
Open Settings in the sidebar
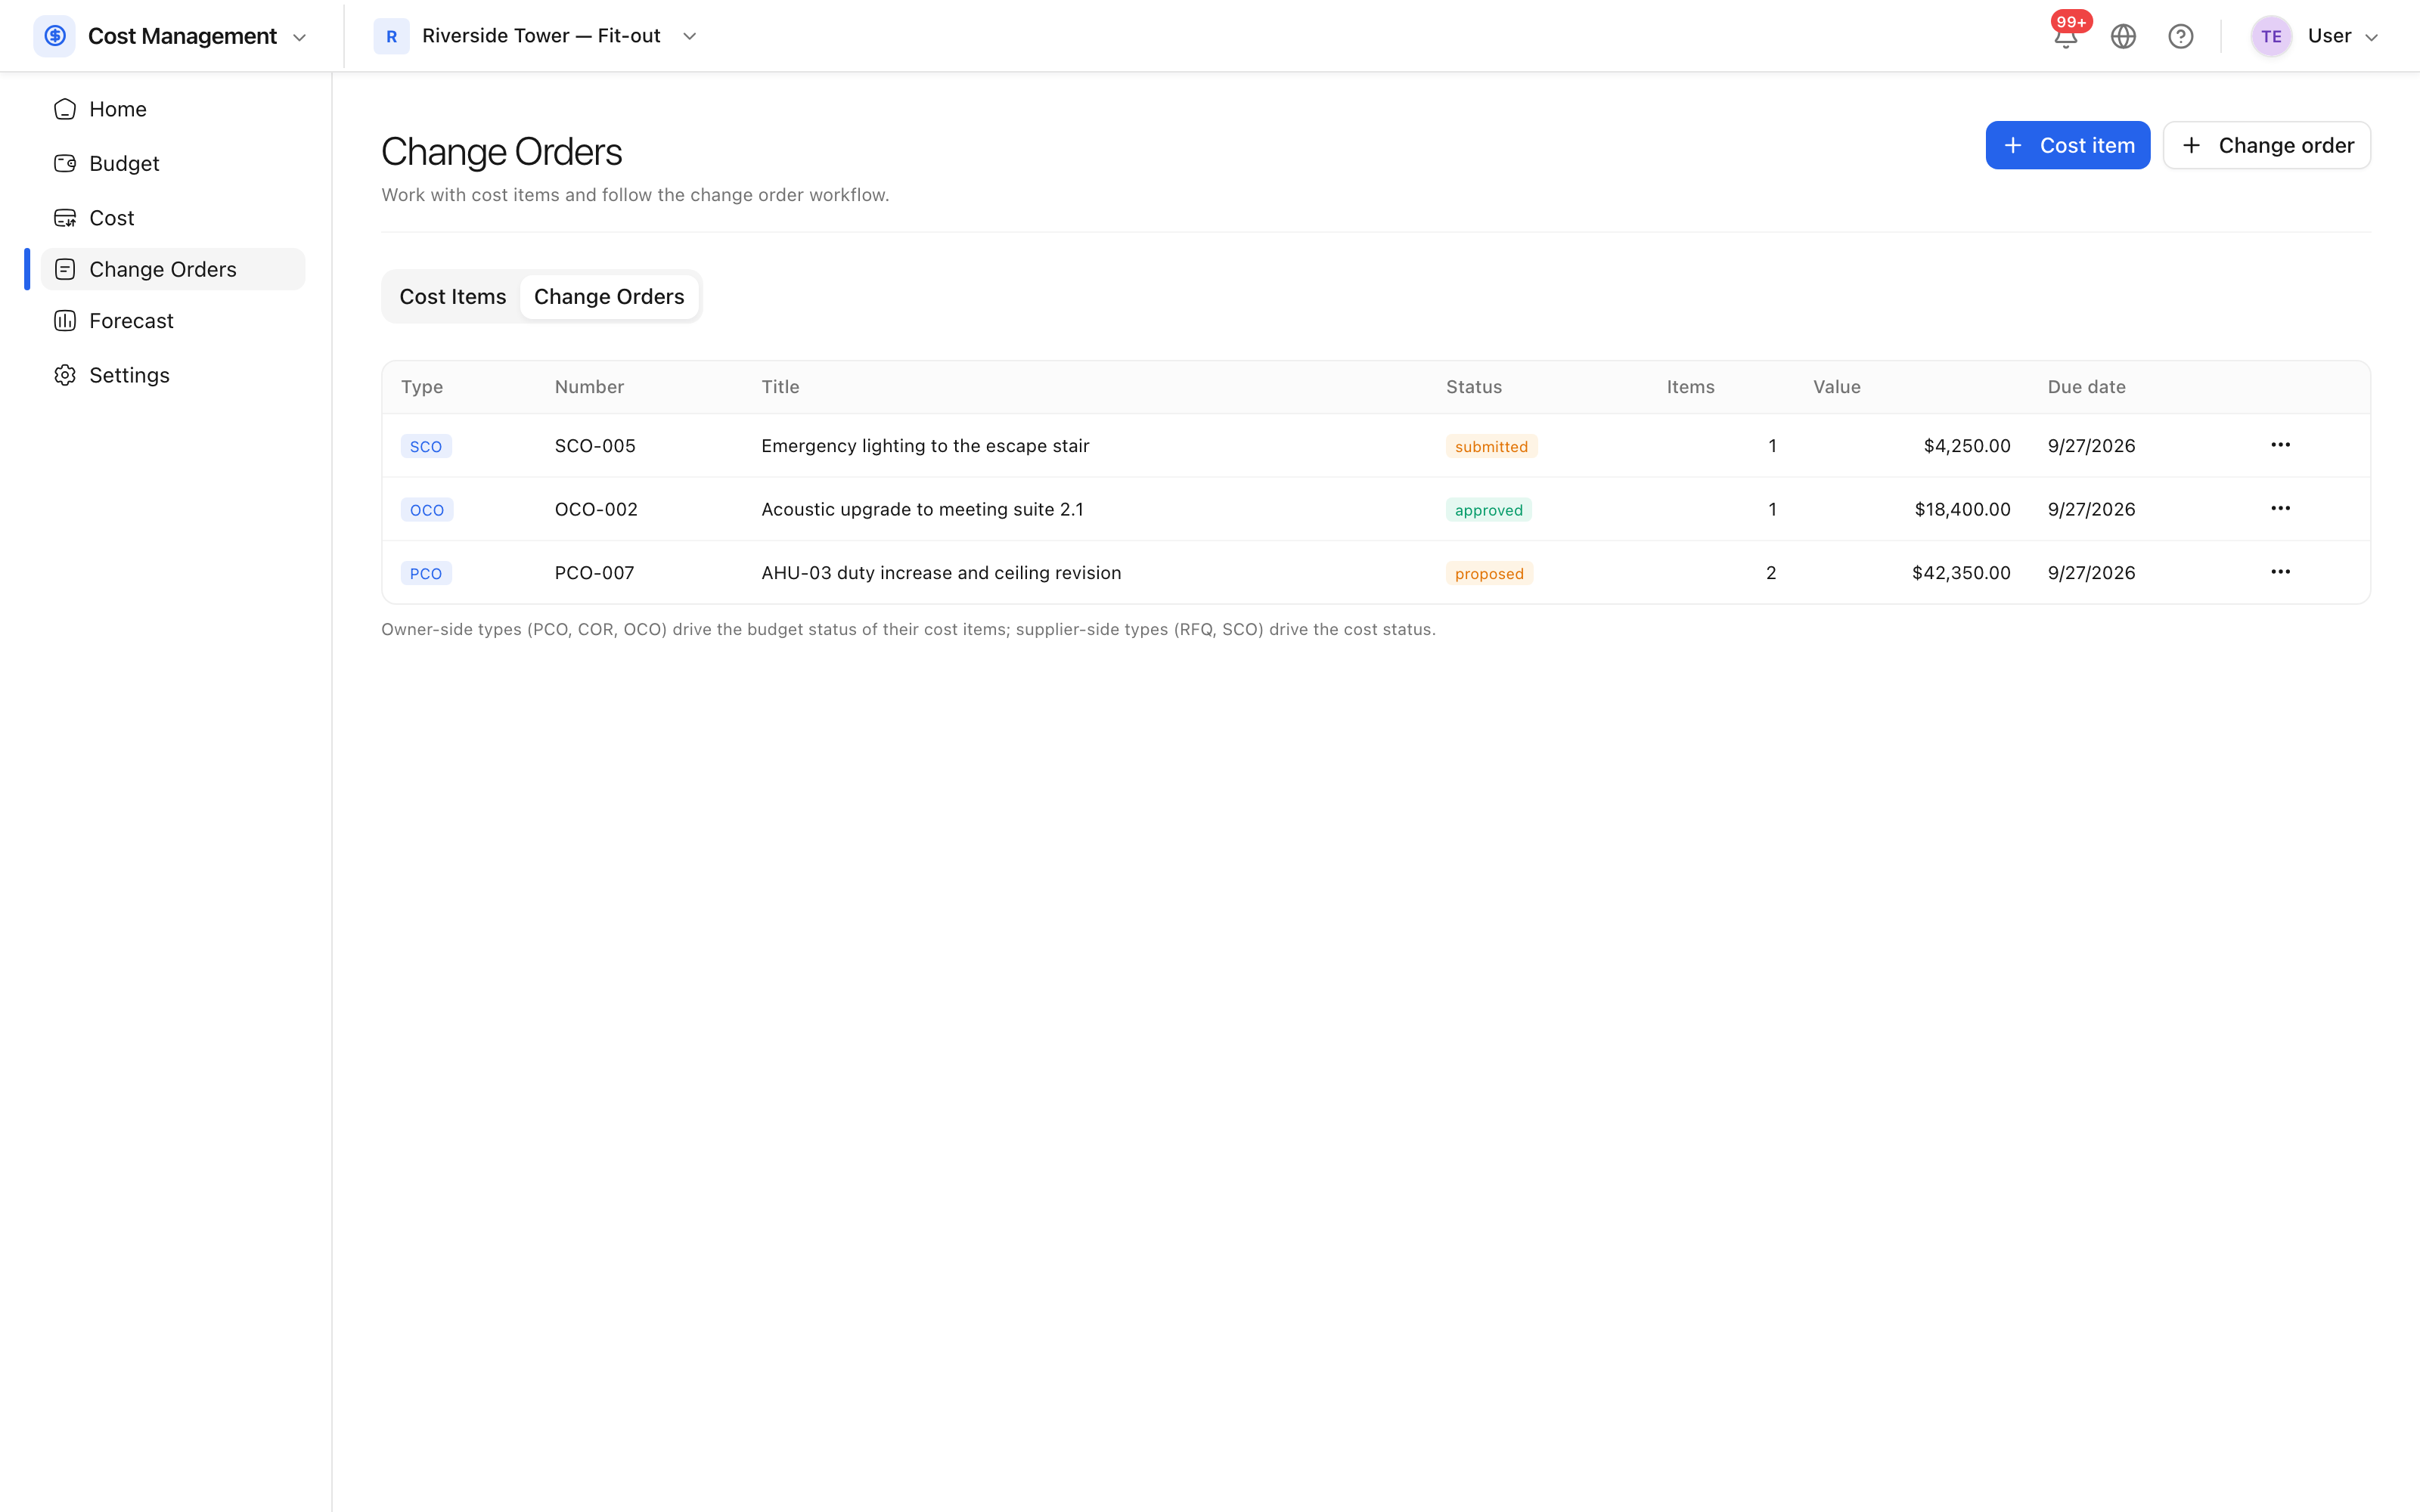coord(173,375)
